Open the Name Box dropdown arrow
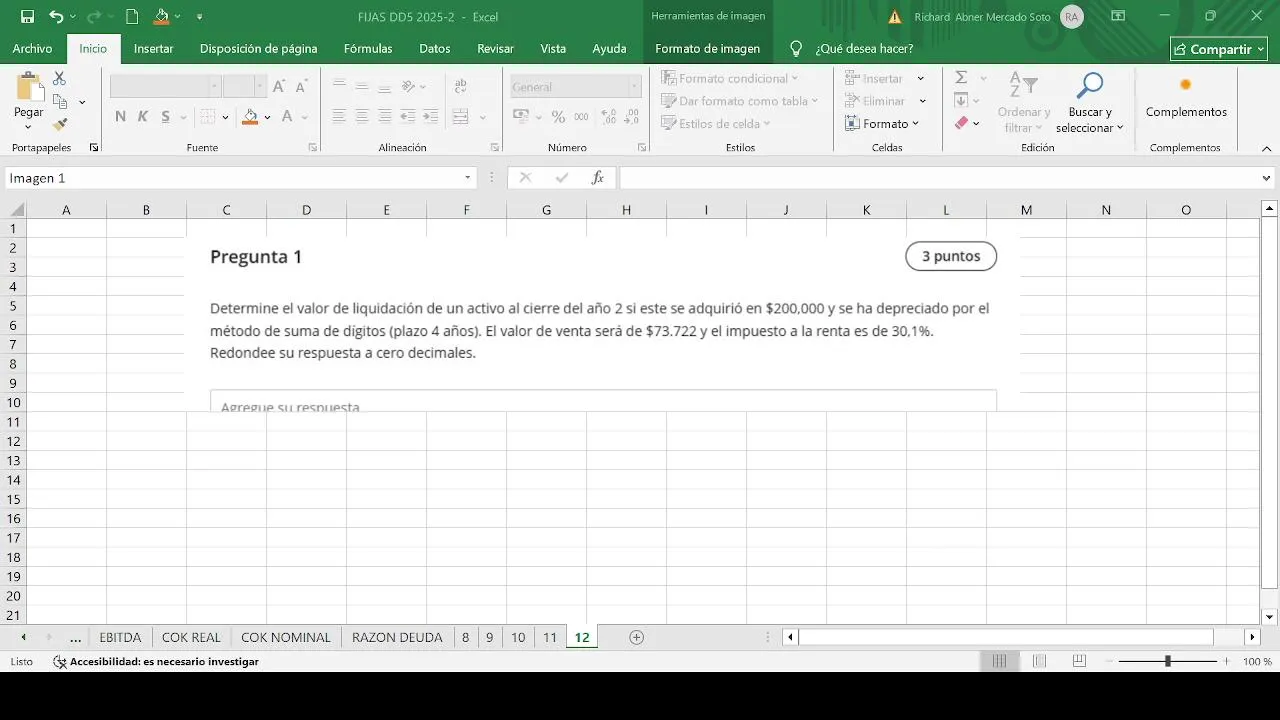The width and height of the screenshot is (1280, 720). tap(467, 178)
